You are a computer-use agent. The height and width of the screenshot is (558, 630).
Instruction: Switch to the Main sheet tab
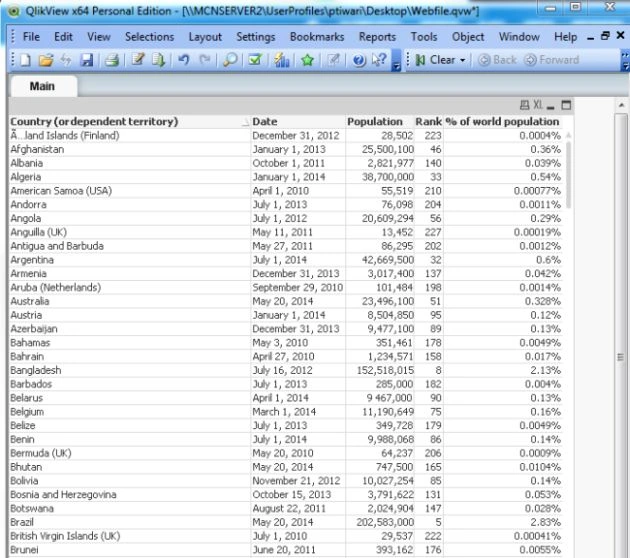(x=42, y=86)
